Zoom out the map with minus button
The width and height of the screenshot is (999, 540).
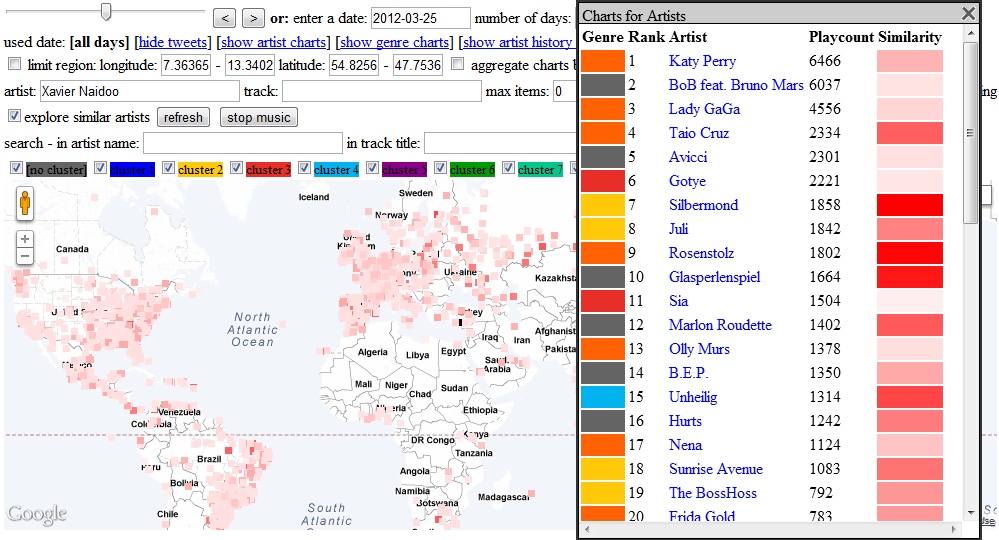point(25,257)
